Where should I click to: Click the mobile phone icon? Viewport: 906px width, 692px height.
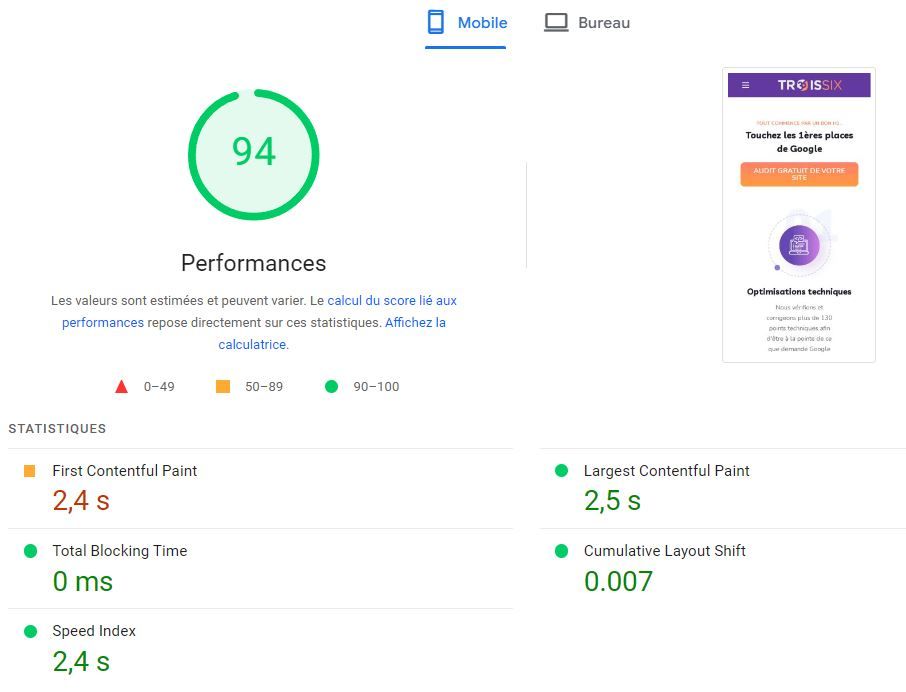tap(435, 22)
